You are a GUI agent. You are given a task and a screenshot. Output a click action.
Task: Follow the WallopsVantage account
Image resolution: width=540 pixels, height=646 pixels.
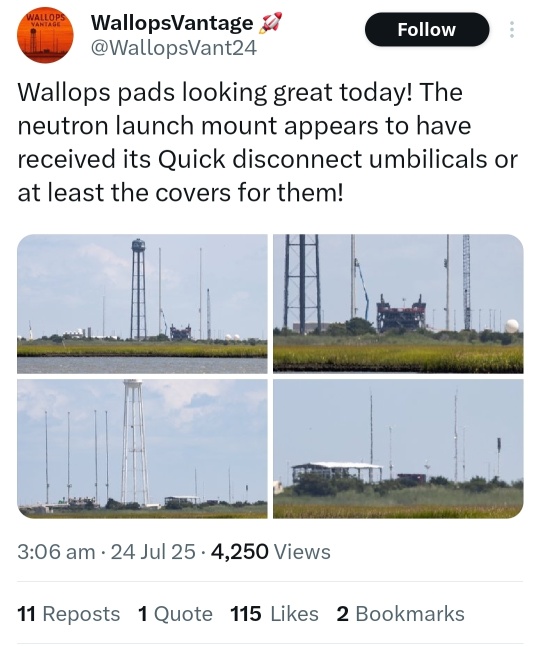click(x=427, y=30)
